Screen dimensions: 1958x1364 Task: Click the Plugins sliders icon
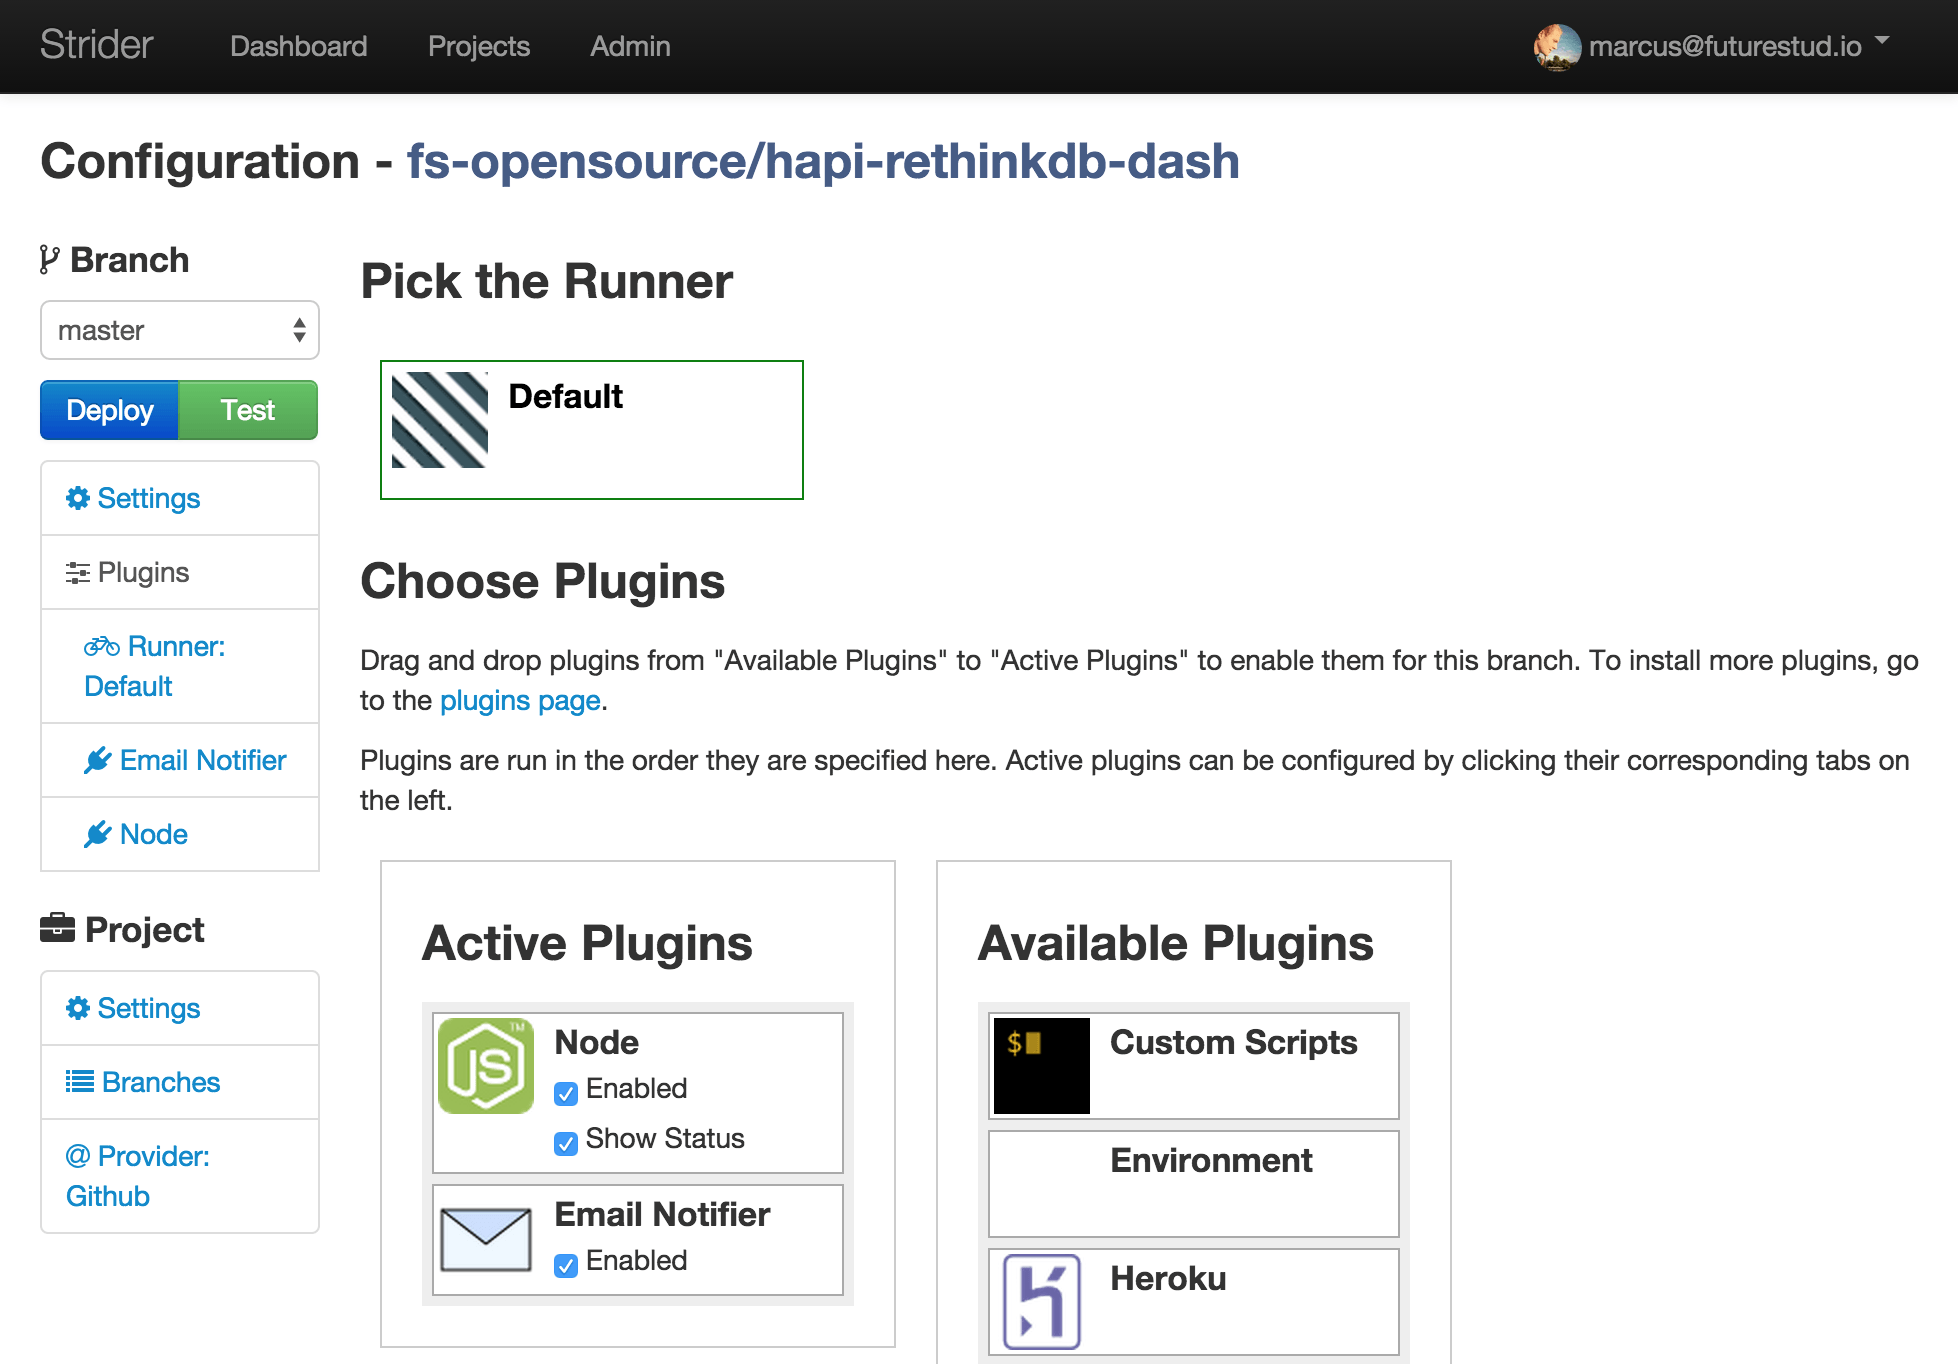(x=78, y=573)
